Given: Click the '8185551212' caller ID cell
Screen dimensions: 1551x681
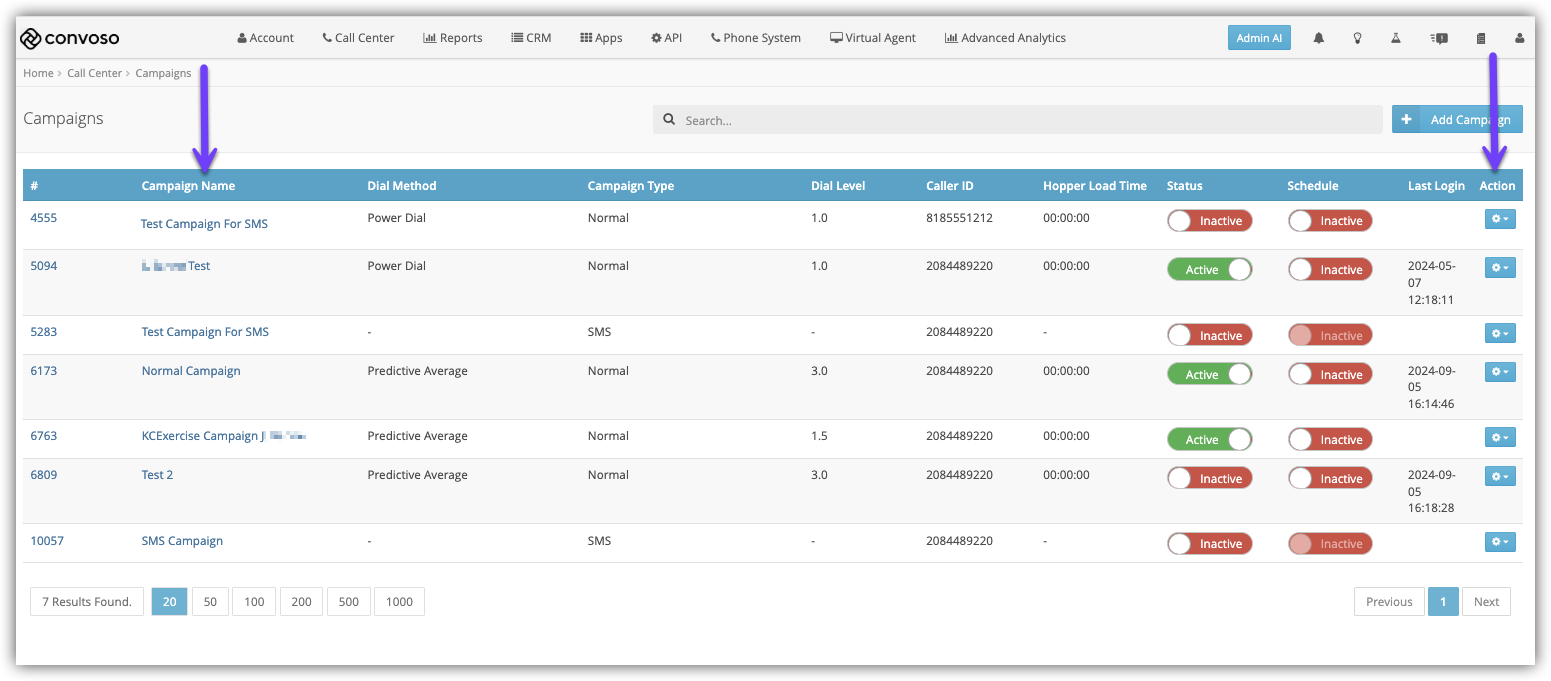Looking at the screenshot, I should pos(959,217).
